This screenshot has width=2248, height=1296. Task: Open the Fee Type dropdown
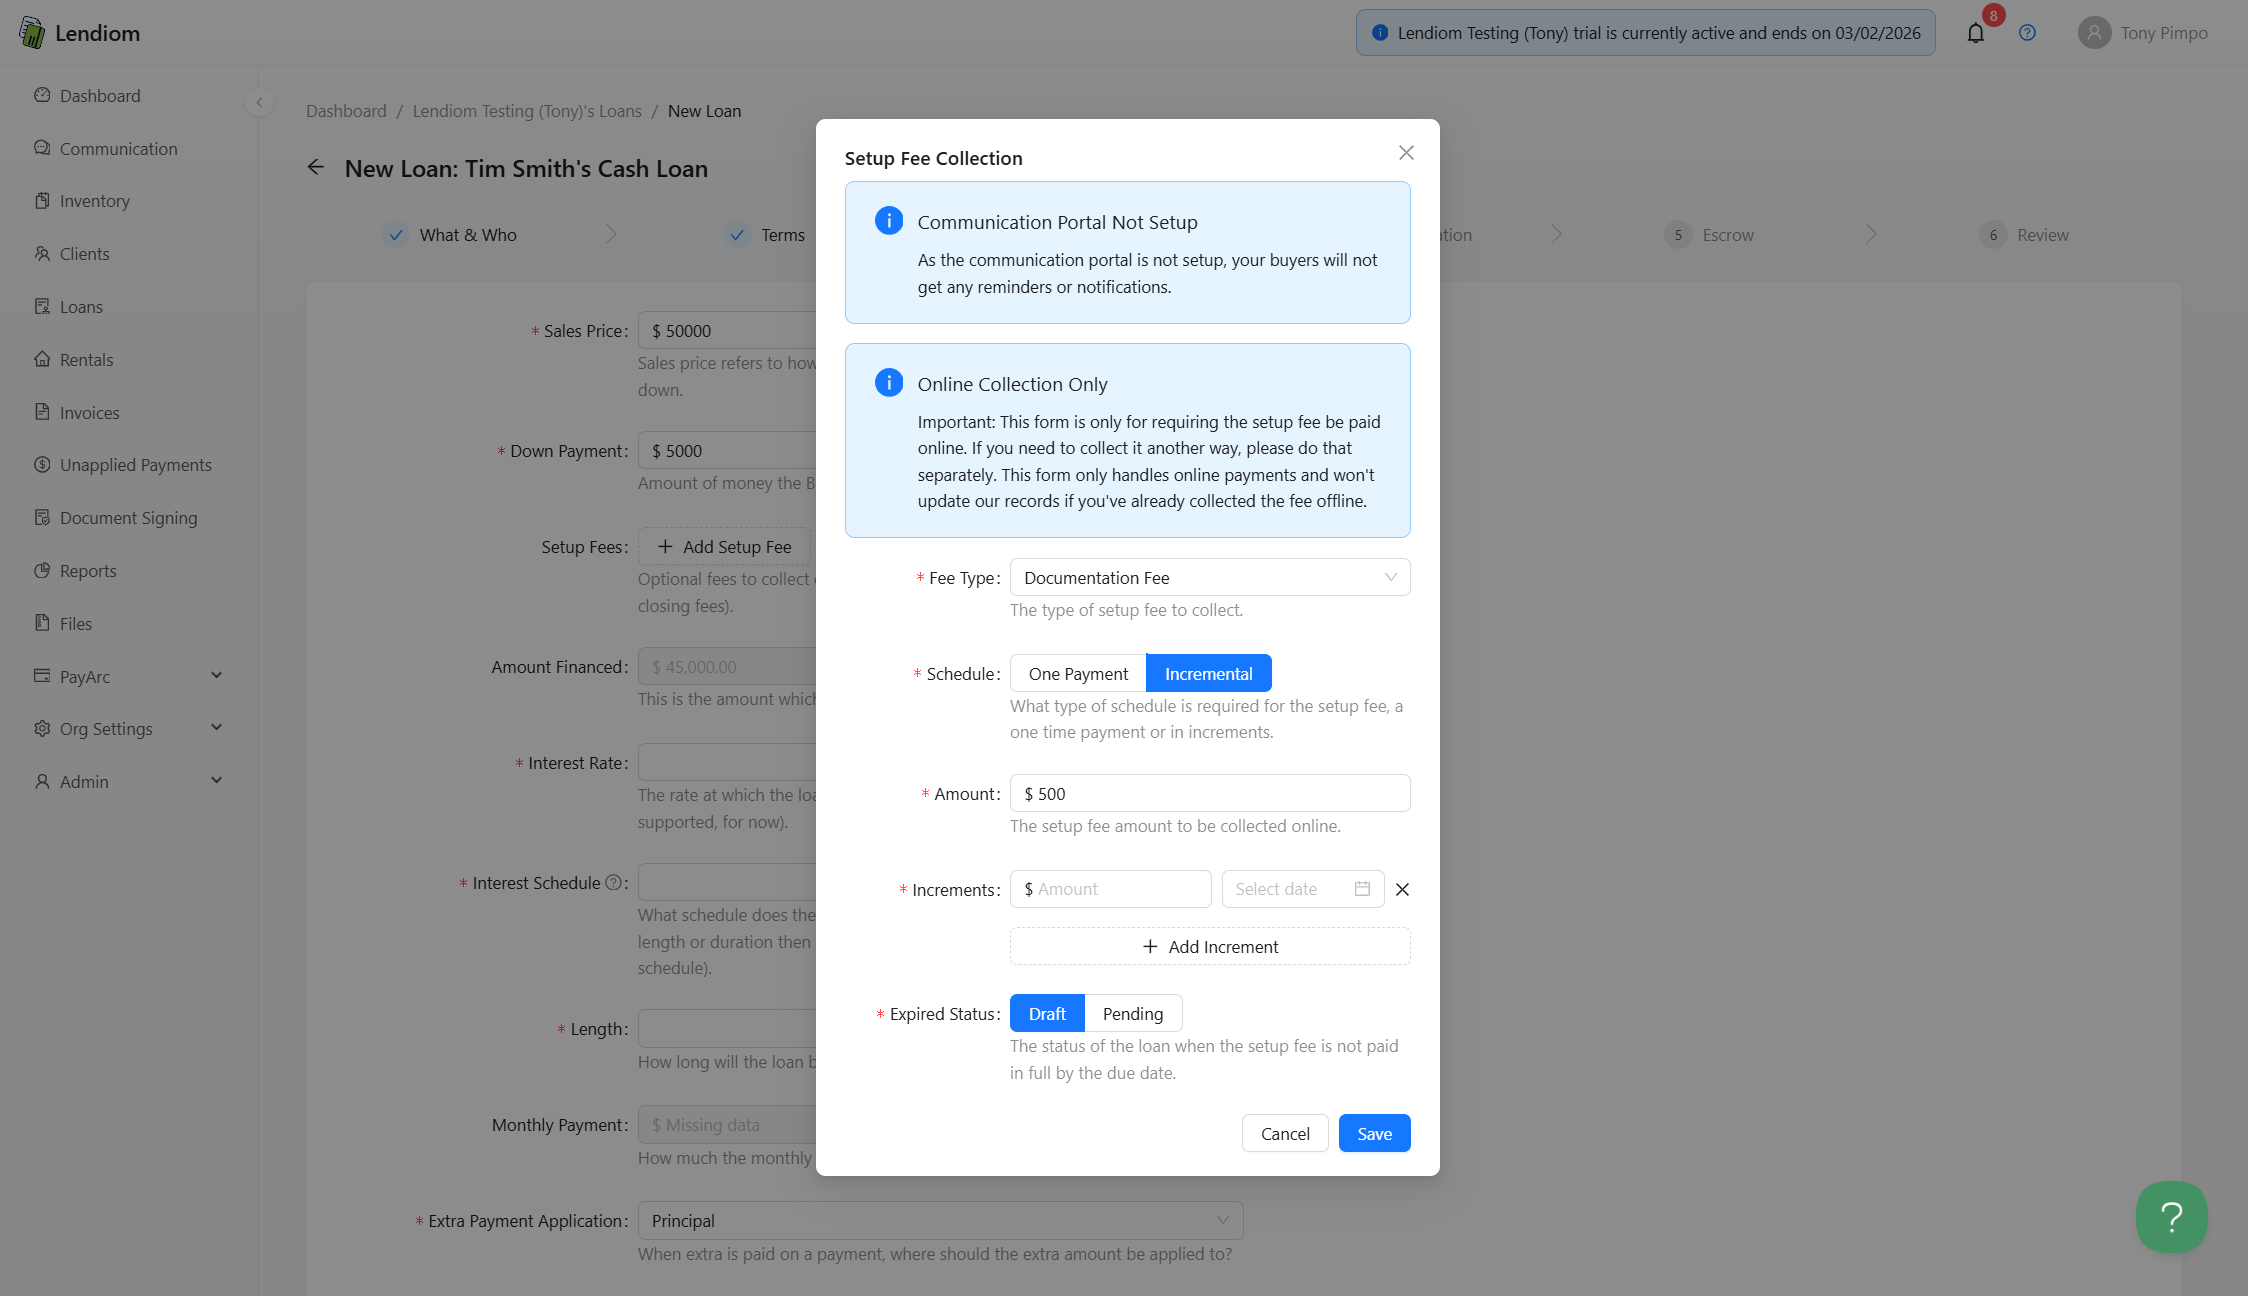click(1210, 578)
